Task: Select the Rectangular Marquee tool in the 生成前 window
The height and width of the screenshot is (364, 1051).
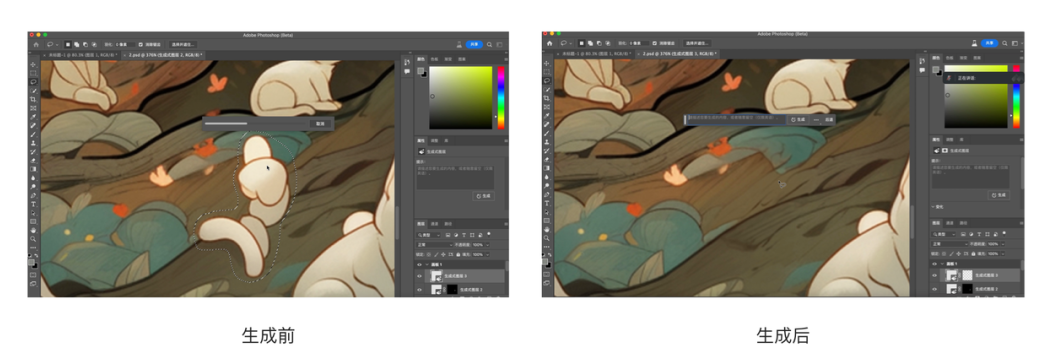Action: 33,73
